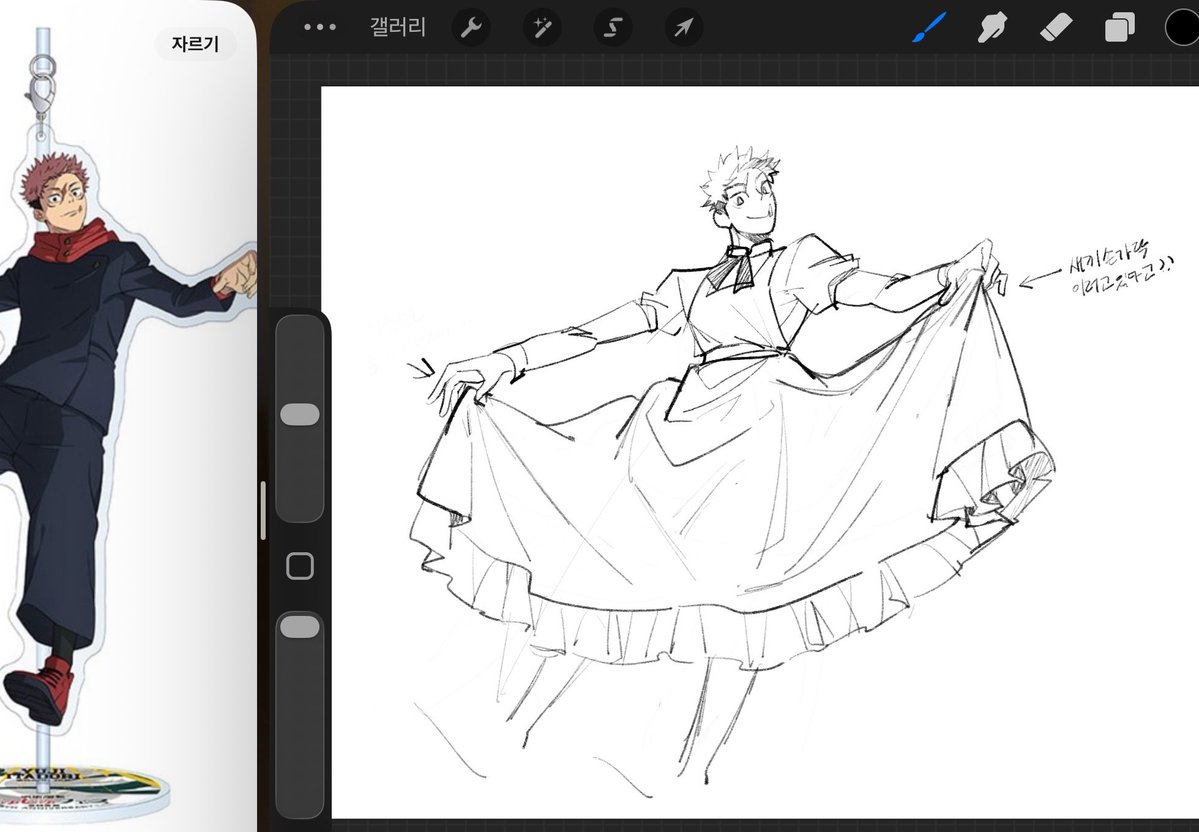This screenshot has width=1199, height=832.
Task: Open the Actions wrench menu
Action: [471, 28]
